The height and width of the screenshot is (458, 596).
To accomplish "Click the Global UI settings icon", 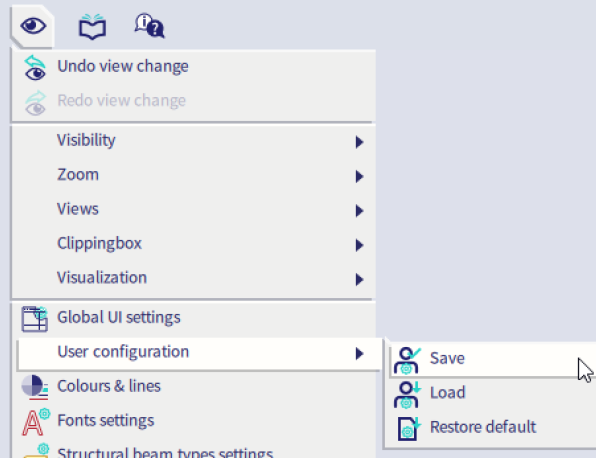I will click(x=35, y=319).
